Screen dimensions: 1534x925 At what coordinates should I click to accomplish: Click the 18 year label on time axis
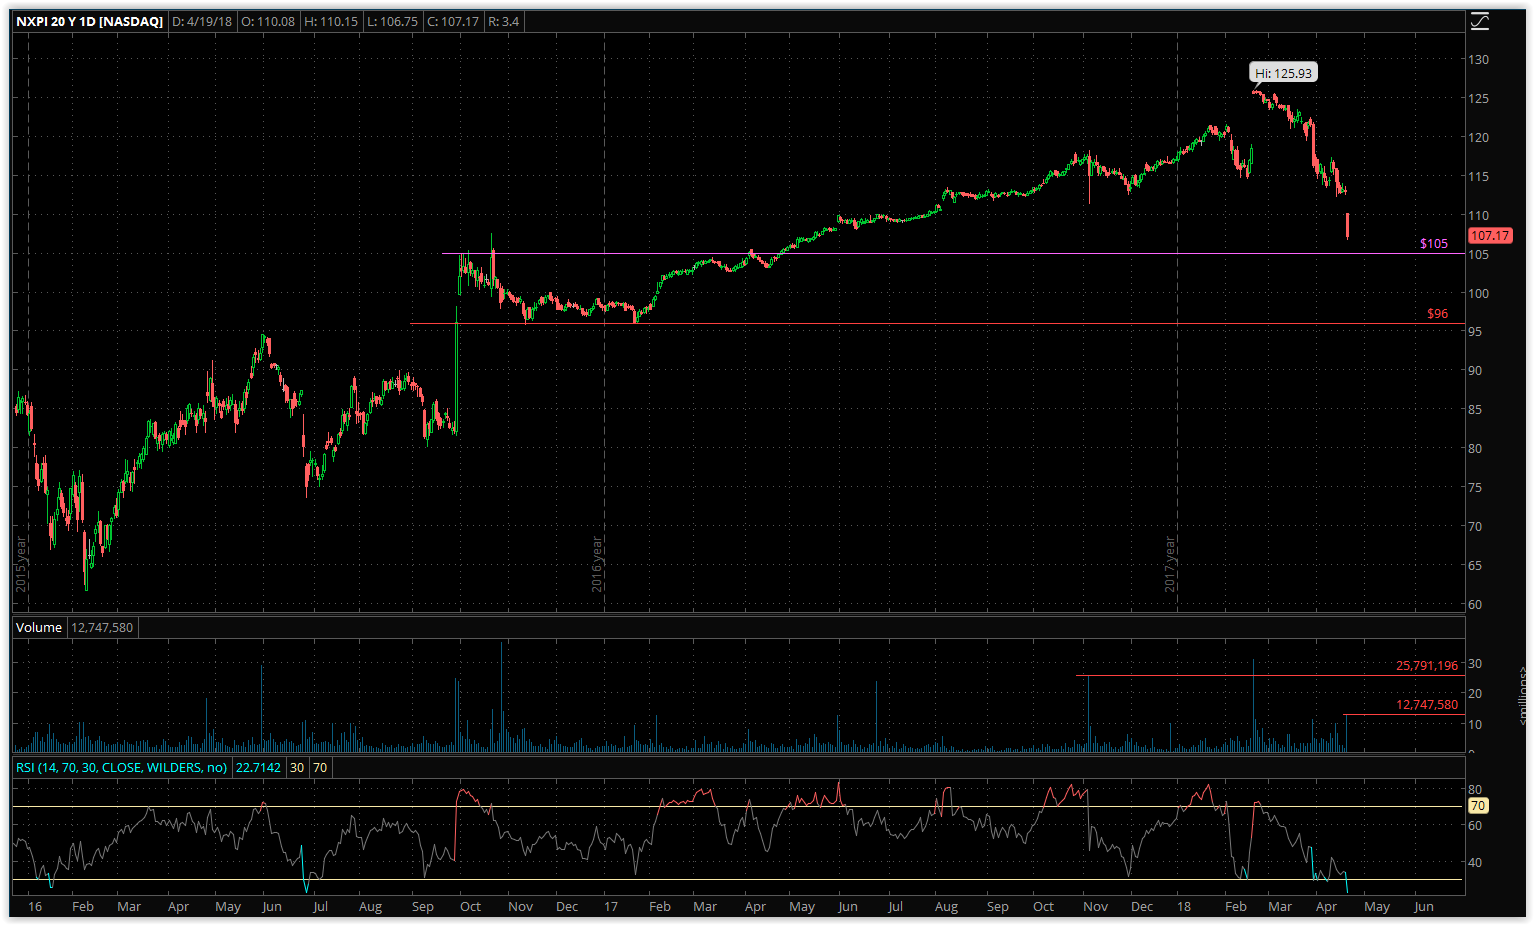coord(1184,906)
